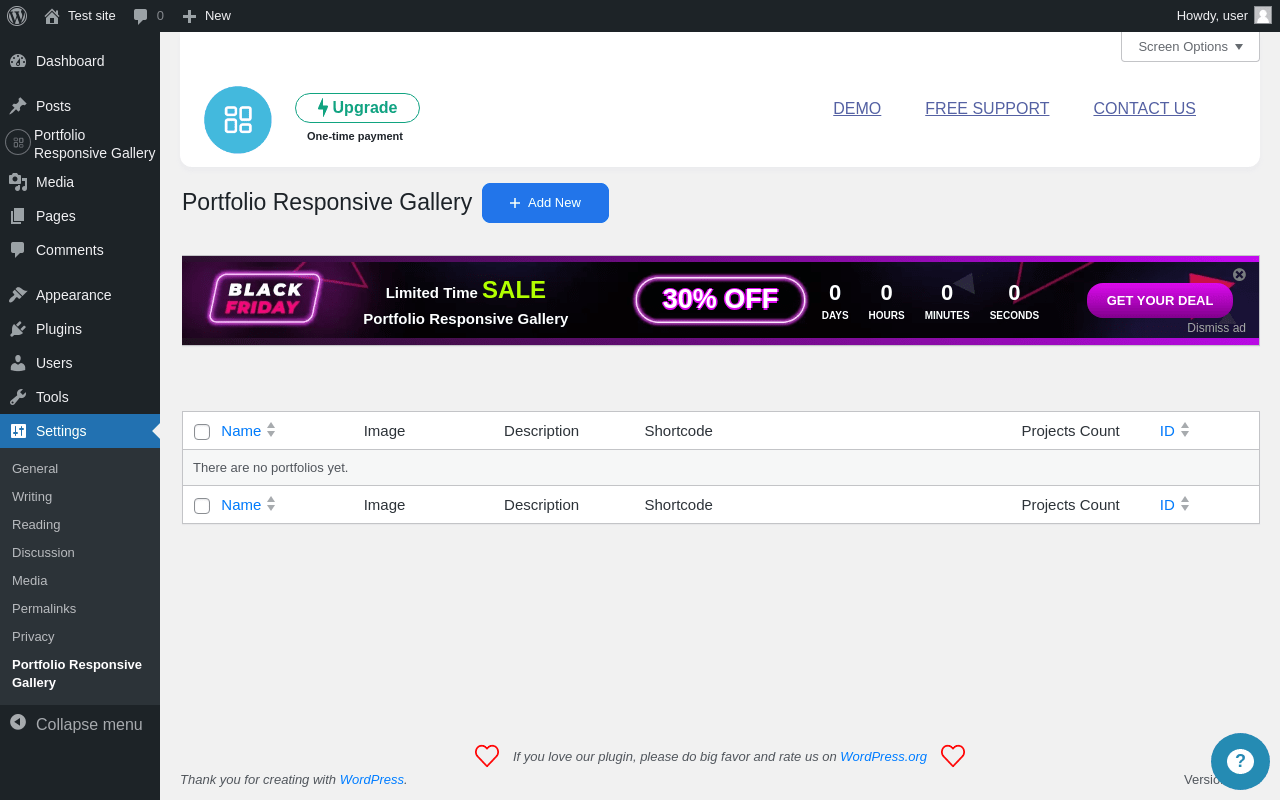Image resolution: width=1280 pixels, height=800 pixels.
Task: Open the Dashboard menu
Action: (80, 61)
